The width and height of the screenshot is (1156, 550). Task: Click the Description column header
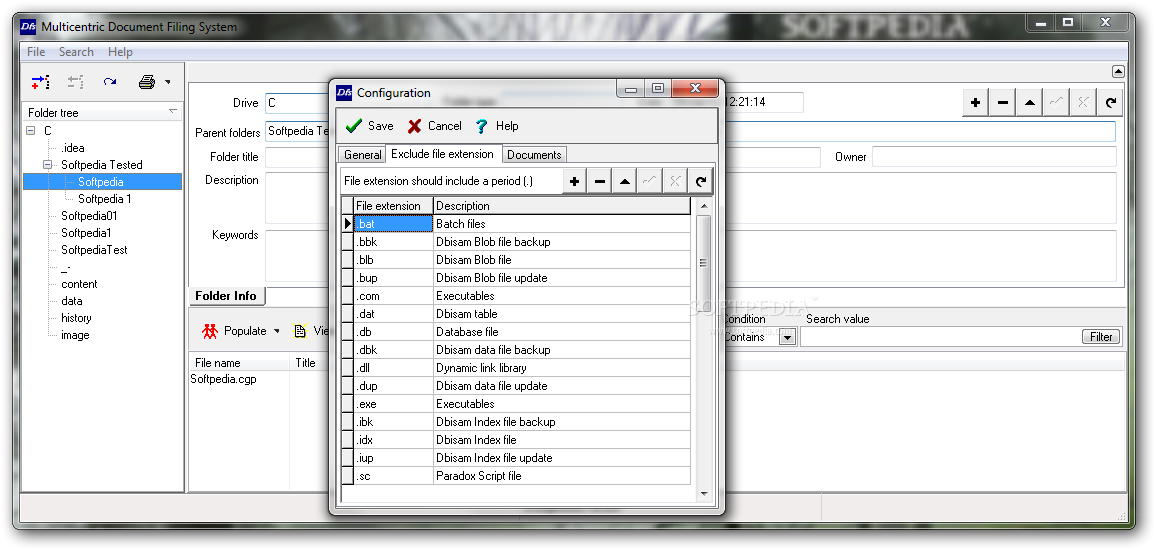(562, 206)
